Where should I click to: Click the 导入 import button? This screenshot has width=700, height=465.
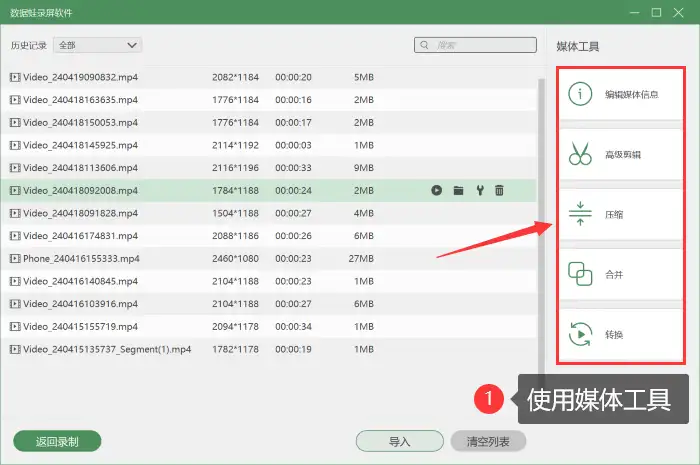pos(400,441)
